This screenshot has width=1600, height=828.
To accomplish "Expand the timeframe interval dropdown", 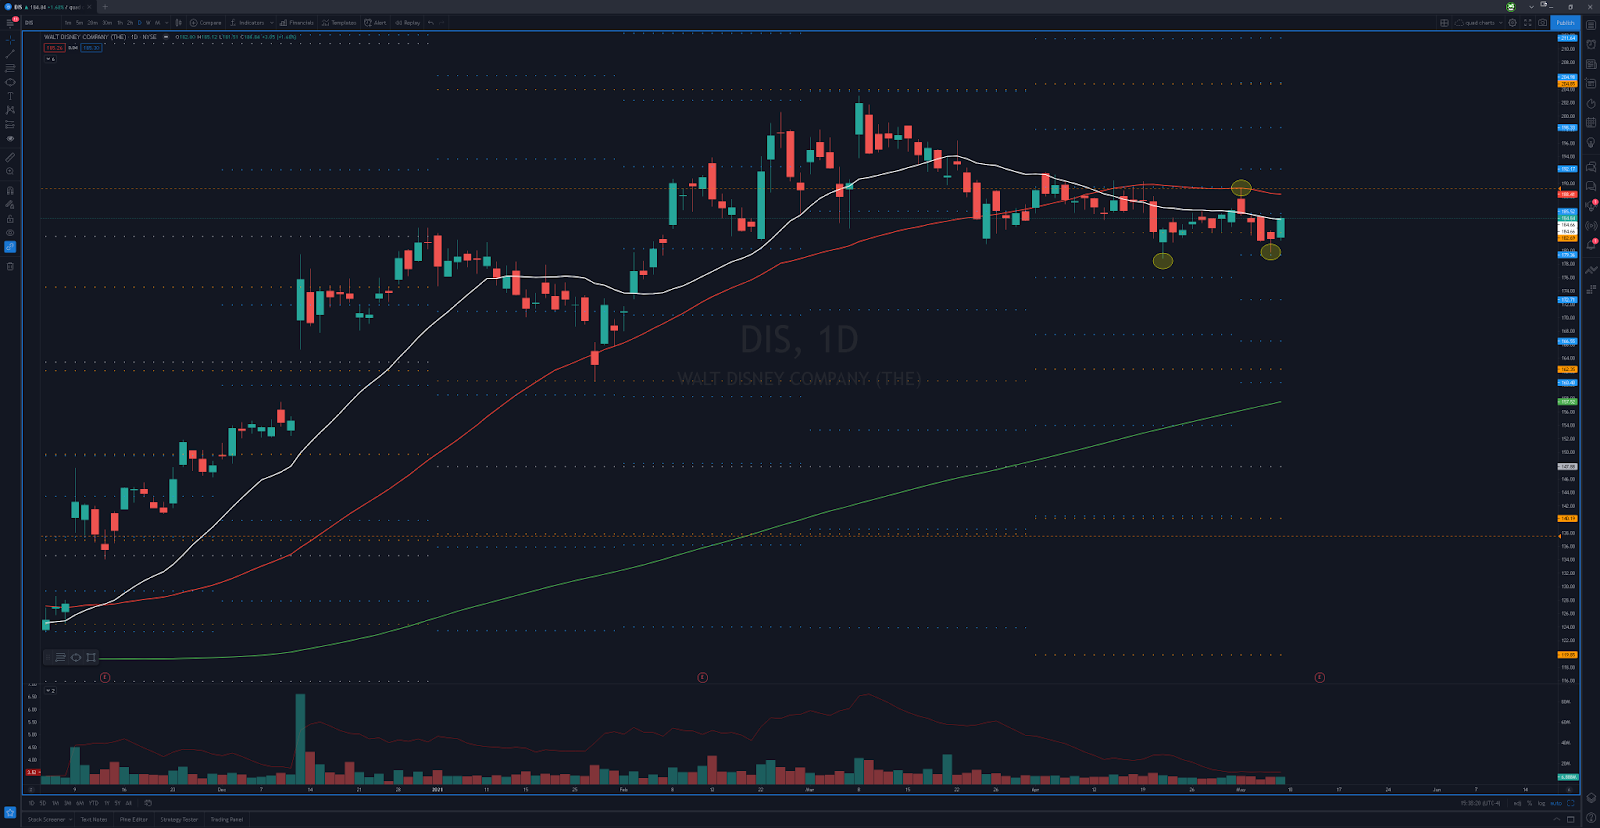I will point(167,22).
